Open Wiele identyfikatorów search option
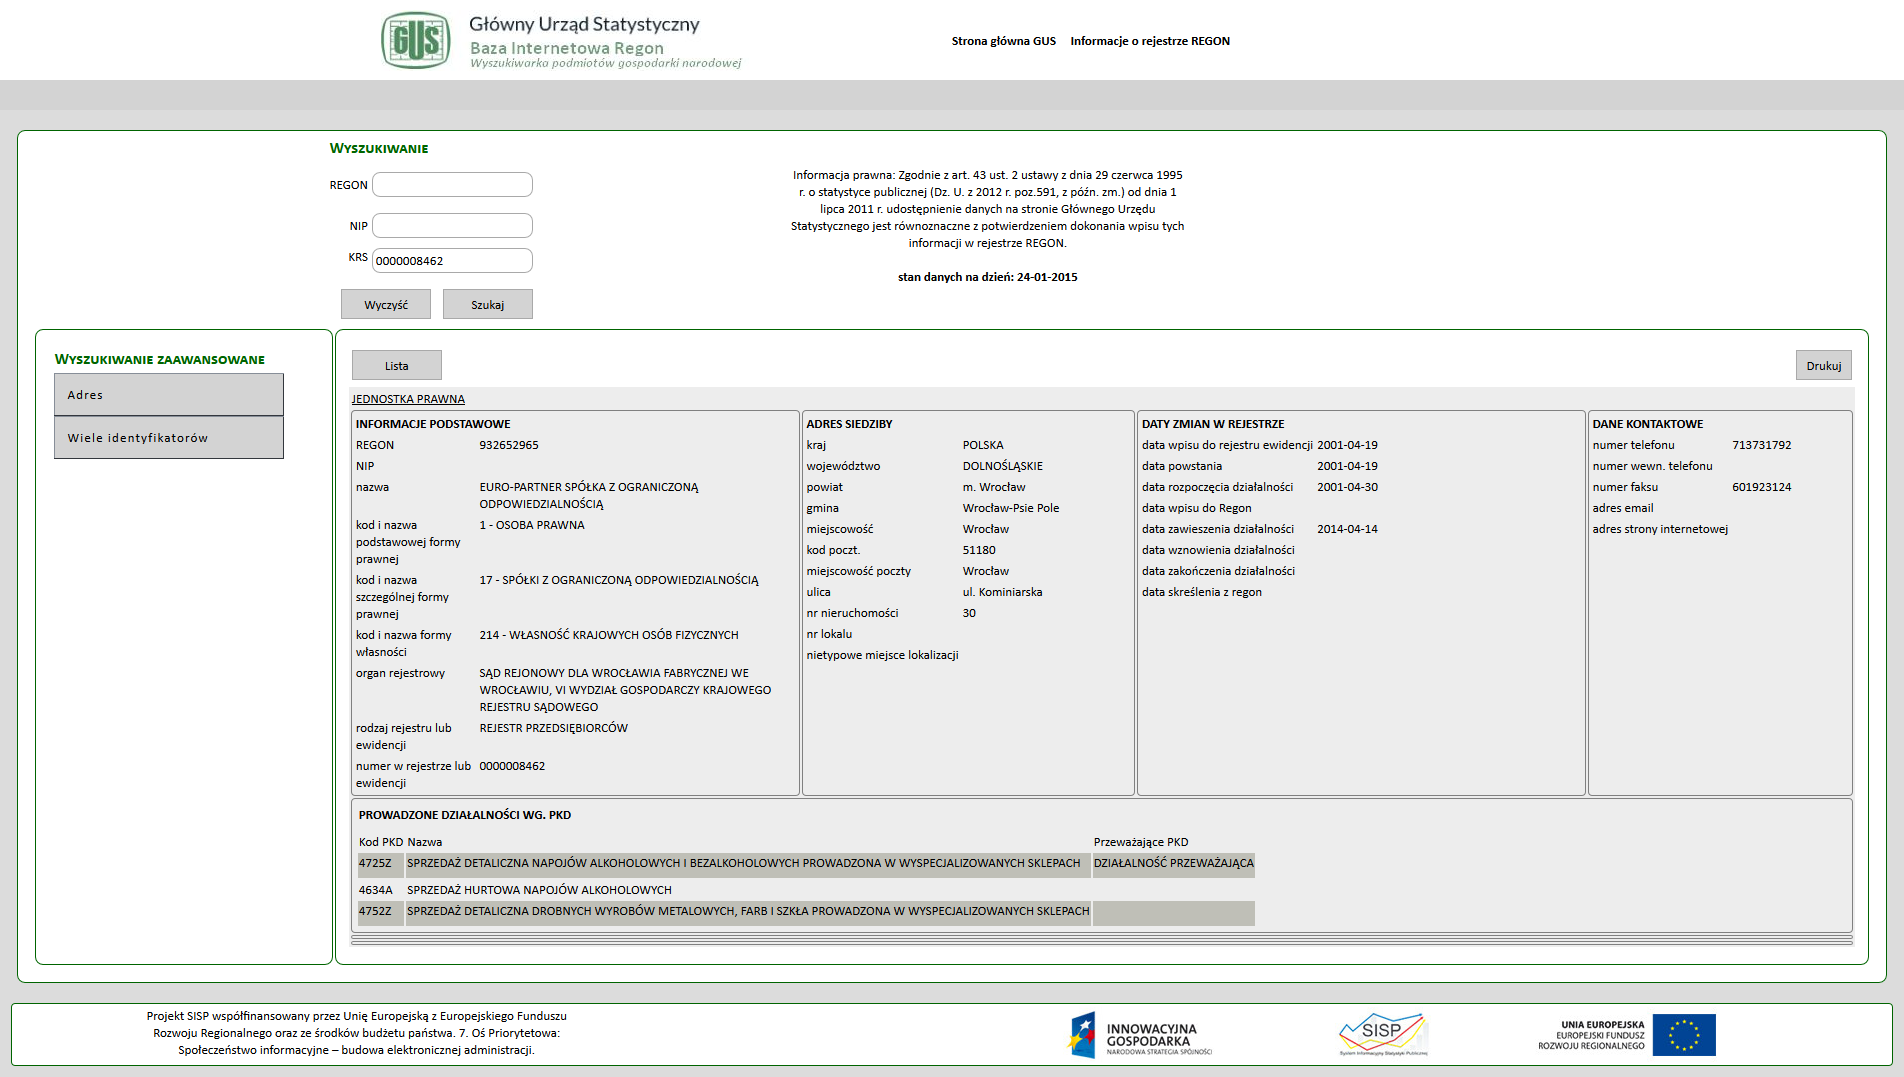Screen dimensions: 1904x1077 tap(169, 438)
